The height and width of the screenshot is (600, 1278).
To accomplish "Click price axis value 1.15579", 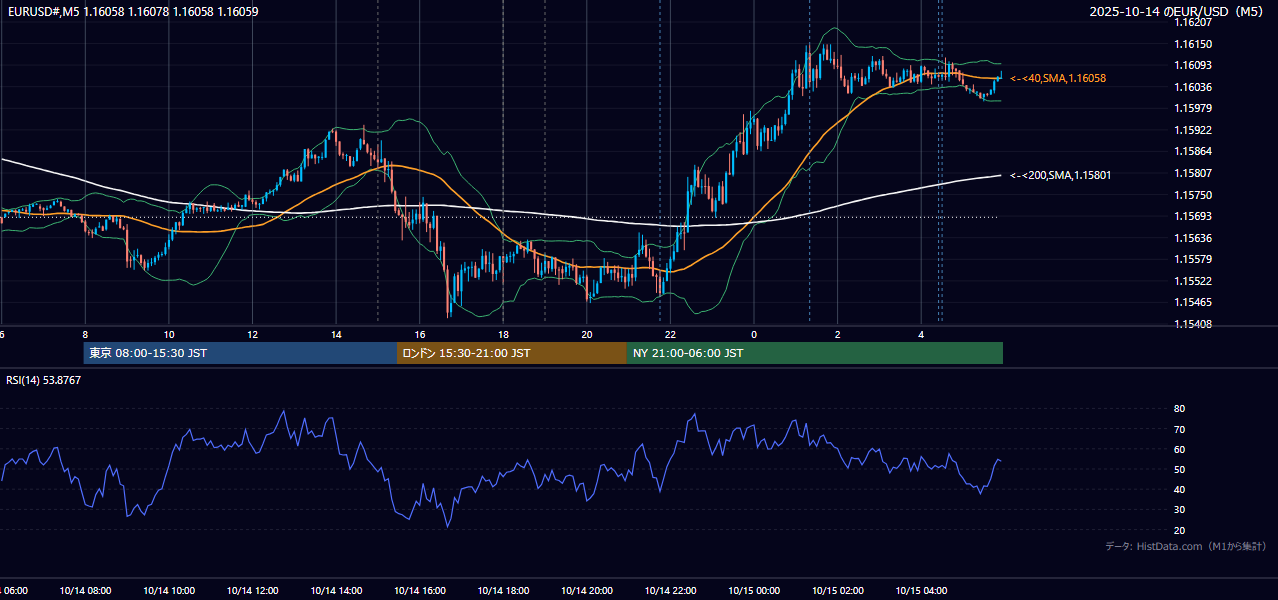I will click(x=1193, y=259).
